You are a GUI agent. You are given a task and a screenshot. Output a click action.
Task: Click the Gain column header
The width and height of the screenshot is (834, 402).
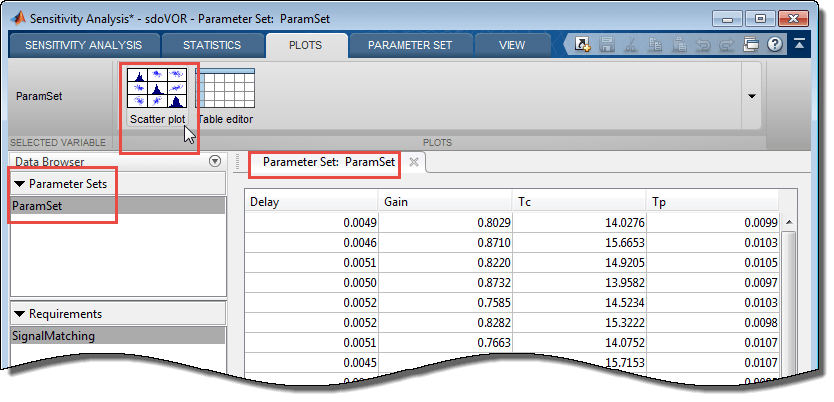point(446,202)
